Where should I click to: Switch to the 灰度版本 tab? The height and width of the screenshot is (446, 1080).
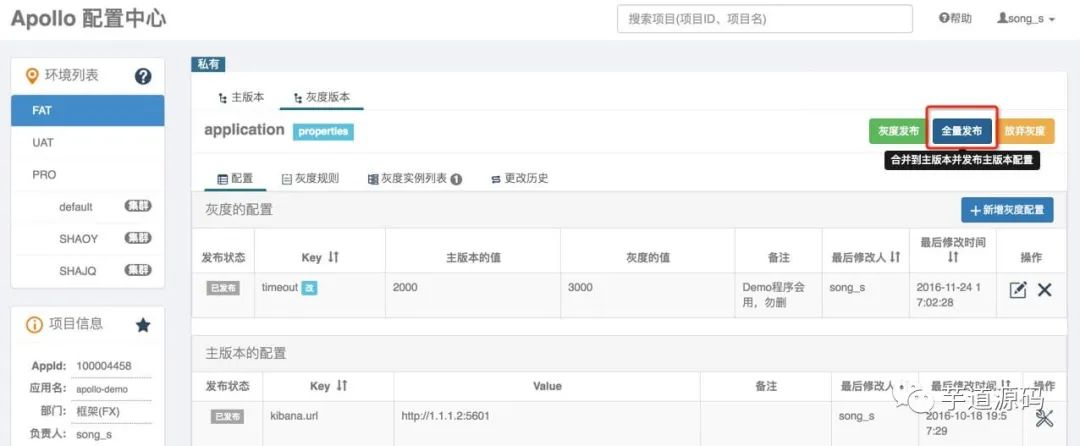click(321, 97)
